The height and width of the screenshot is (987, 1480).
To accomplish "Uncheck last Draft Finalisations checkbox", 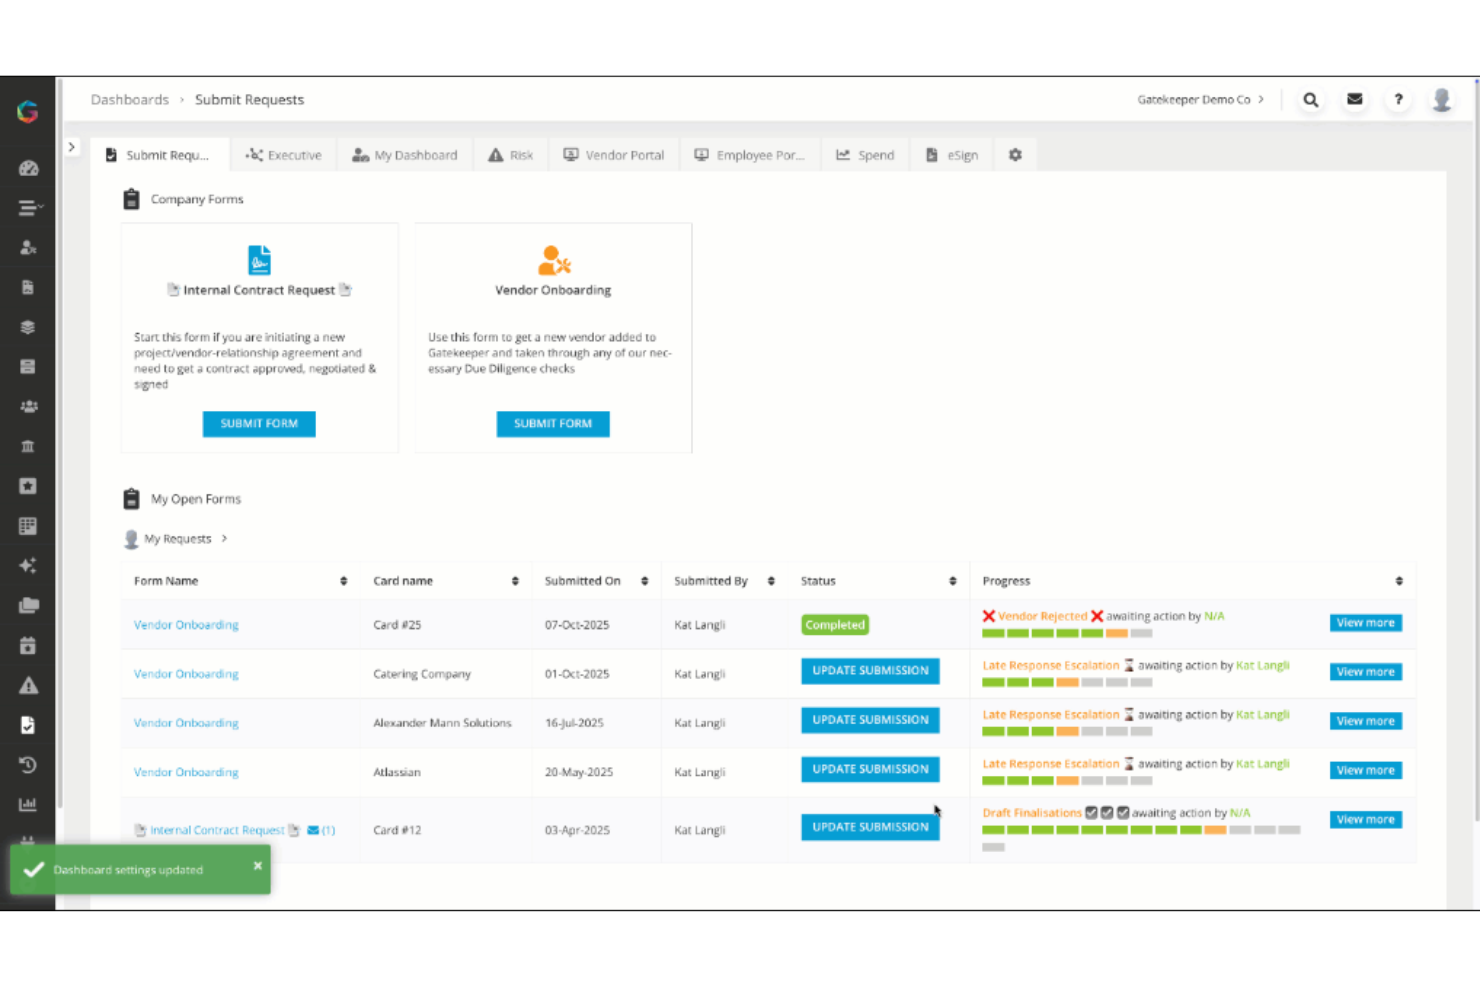I will [1122, 813].
